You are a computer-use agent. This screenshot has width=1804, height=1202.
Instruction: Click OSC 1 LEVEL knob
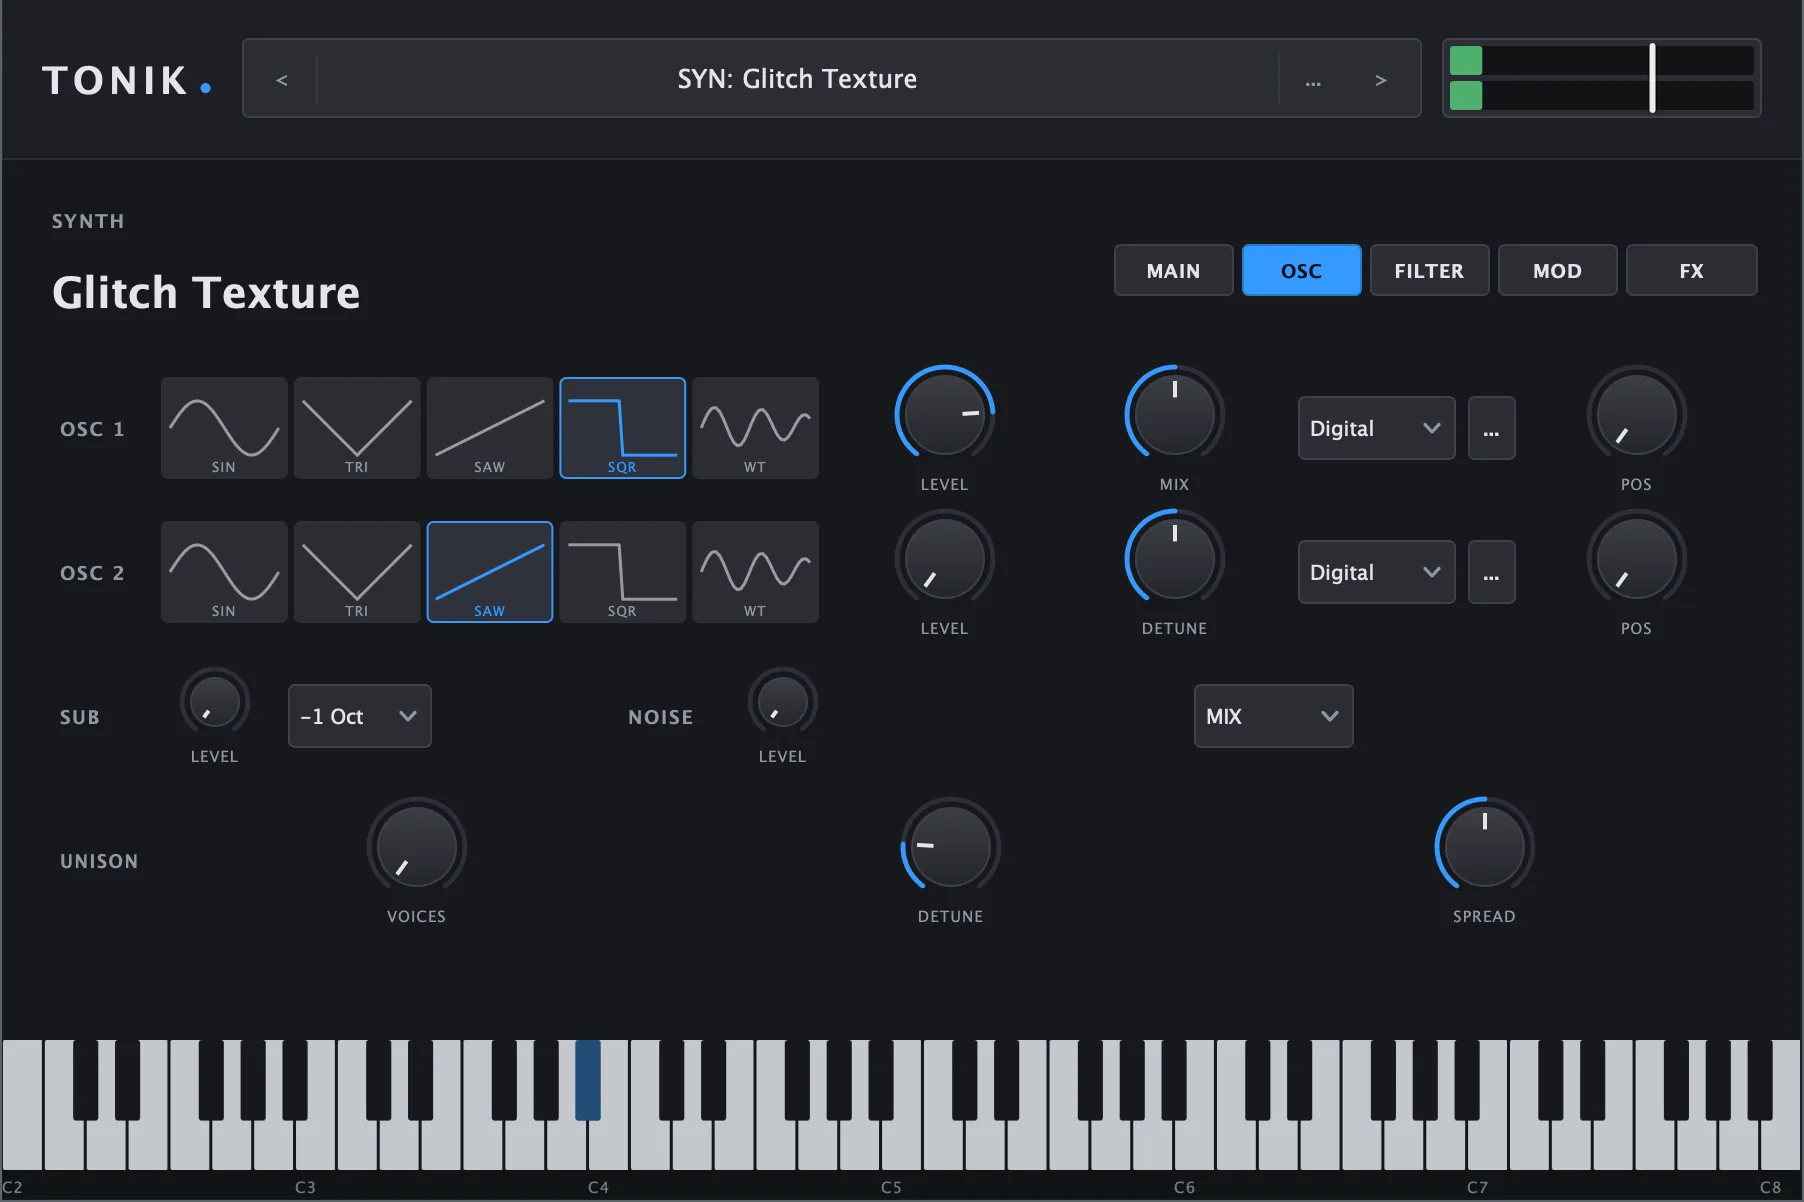[x=944, y=414]
